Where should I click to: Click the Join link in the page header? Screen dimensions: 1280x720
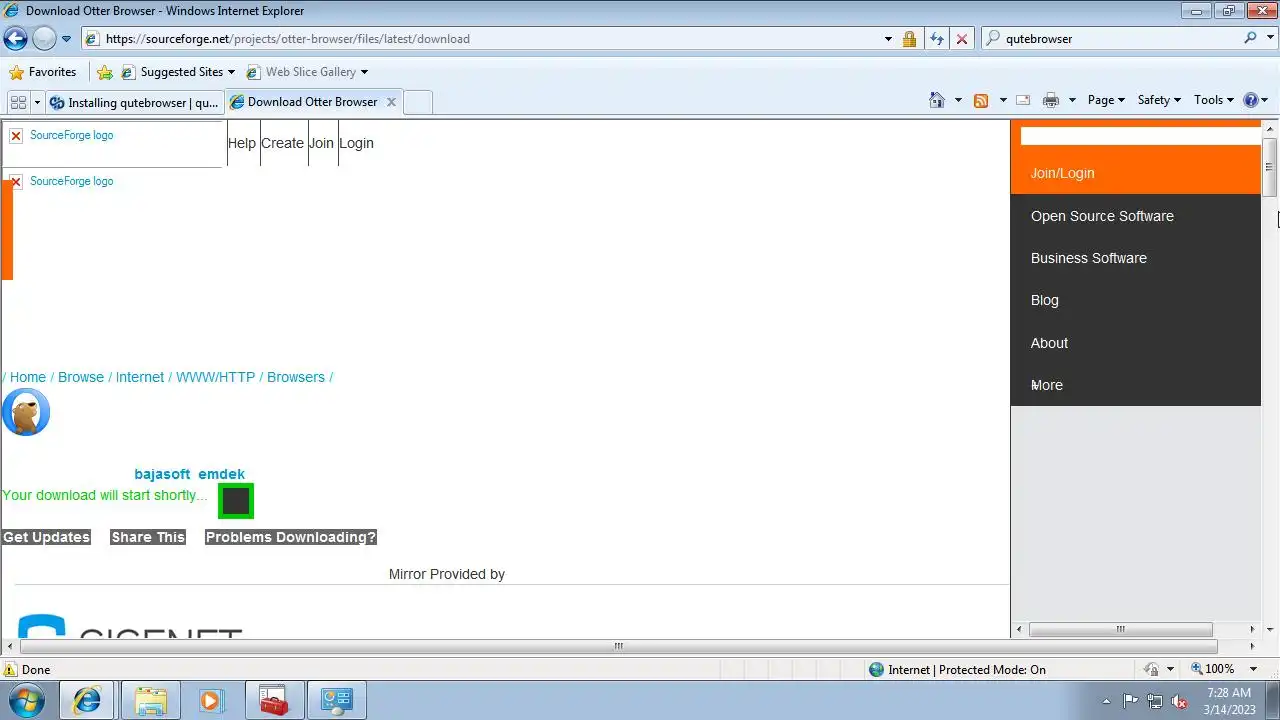(321, 143)
